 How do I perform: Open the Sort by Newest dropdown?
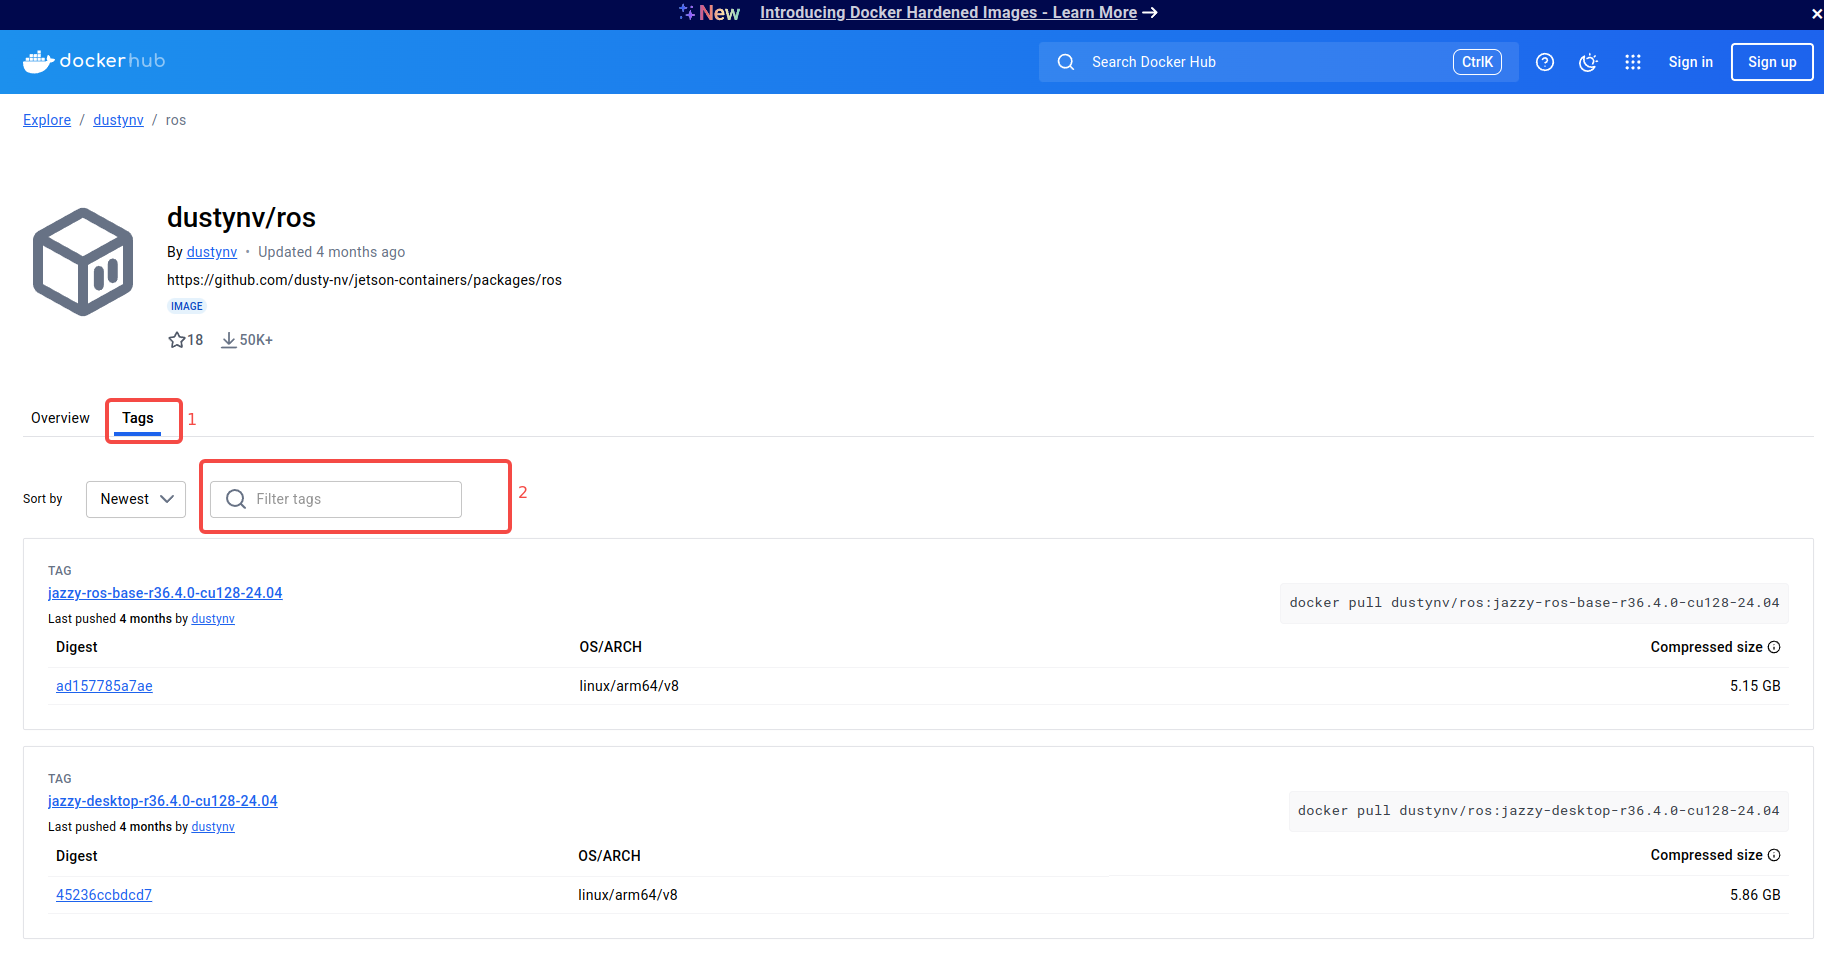(x=135, y=498)
